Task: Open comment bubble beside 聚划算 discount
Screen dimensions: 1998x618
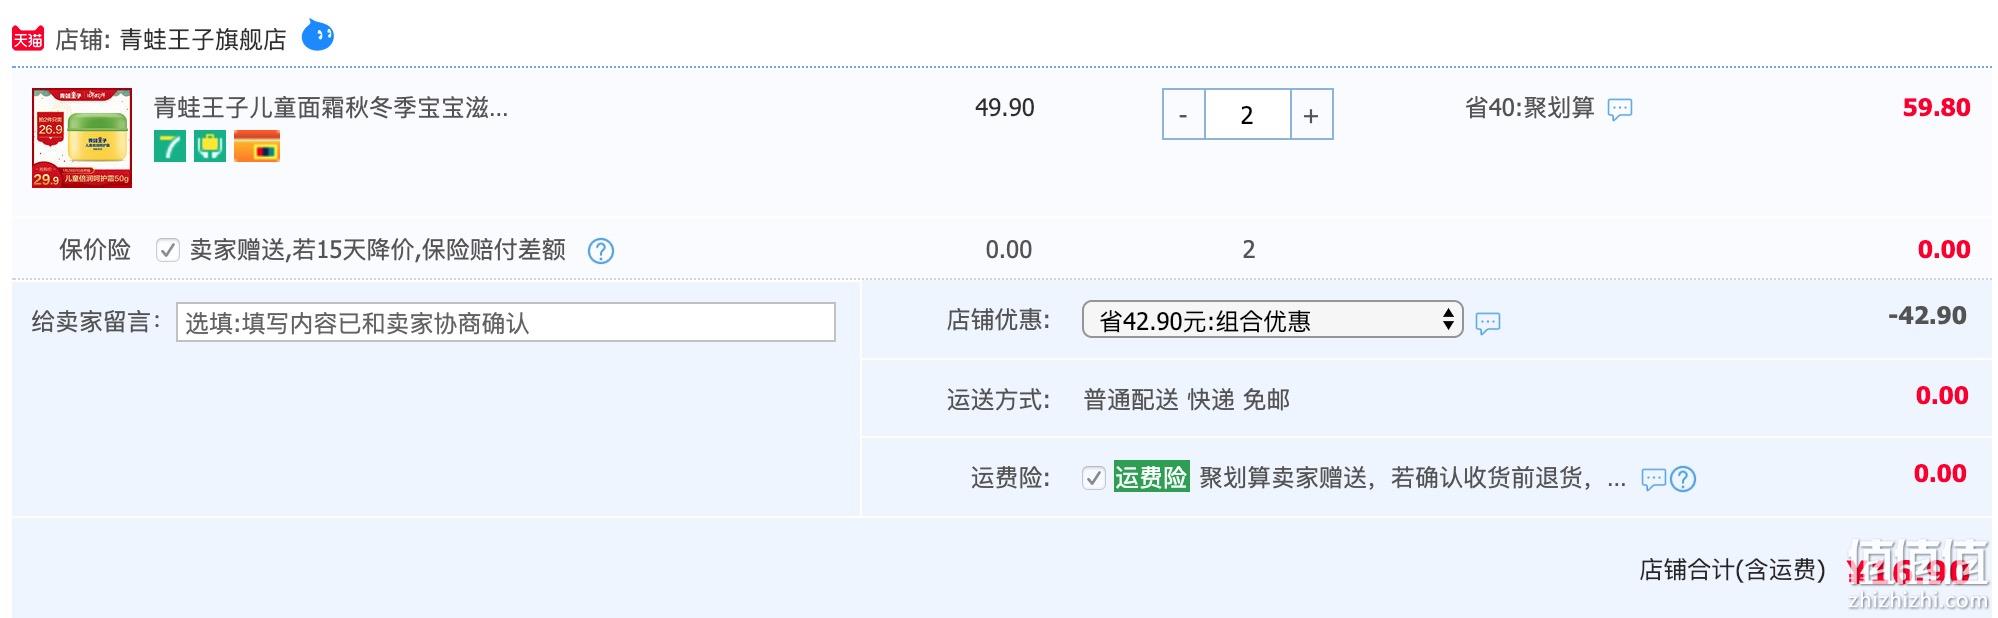Action: pyautogui.click(x=1620, y=109)
